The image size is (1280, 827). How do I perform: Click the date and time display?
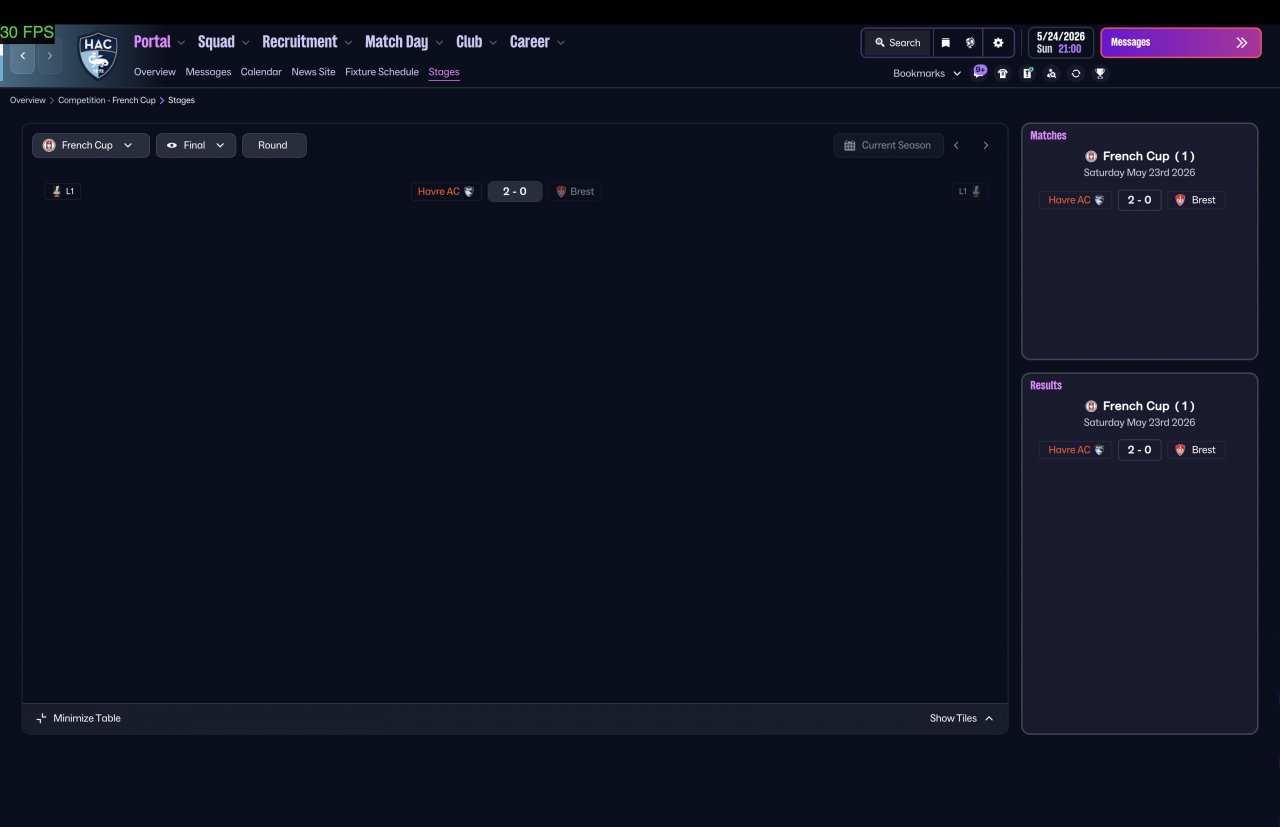(1061, 43)
